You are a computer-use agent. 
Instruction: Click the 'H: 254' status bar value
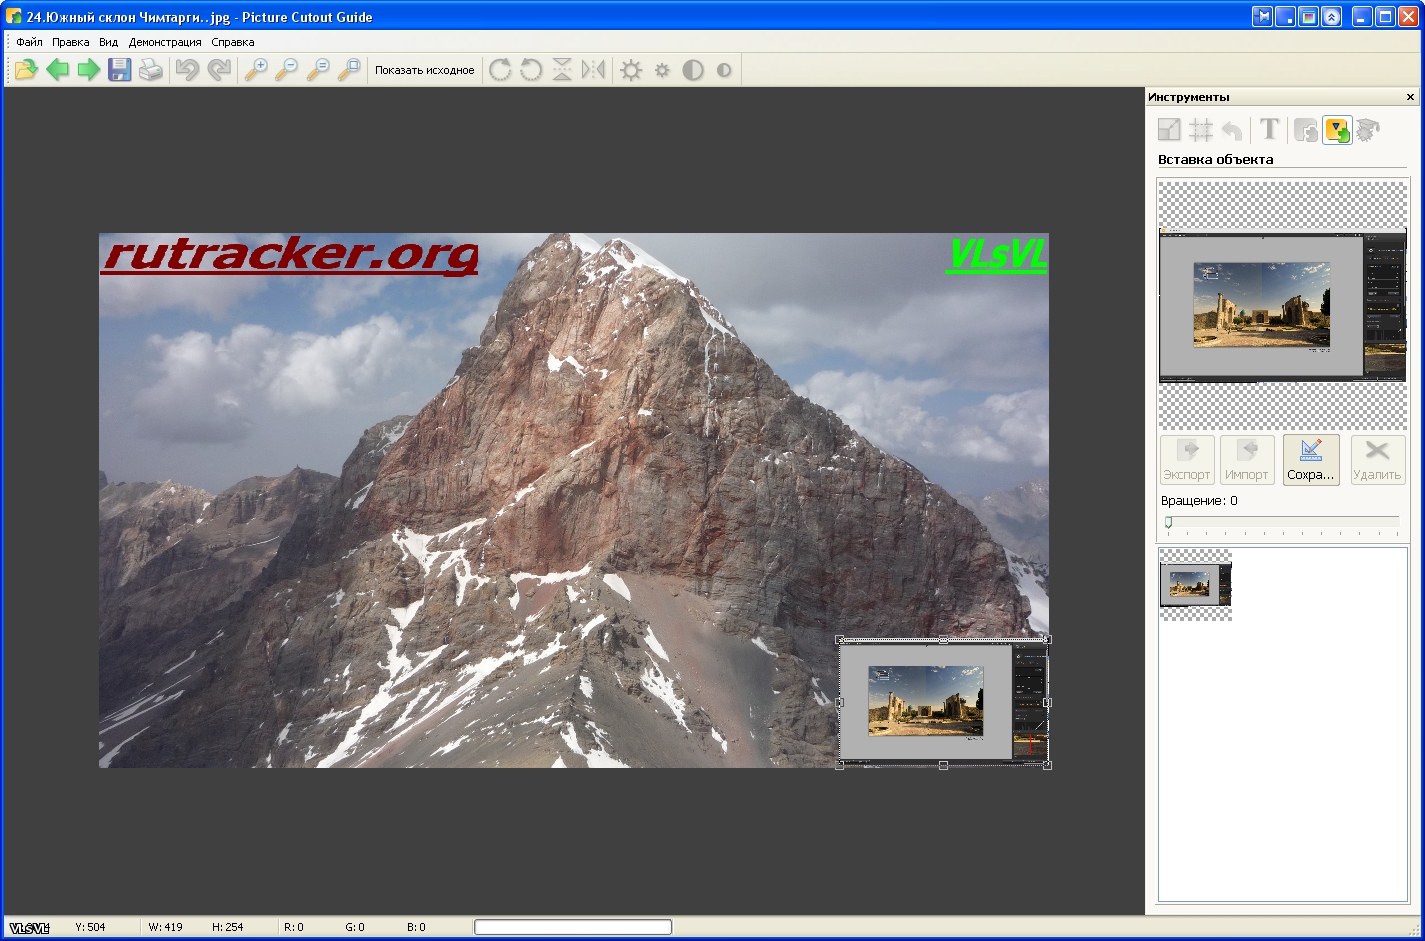click(x=228, y=928)
